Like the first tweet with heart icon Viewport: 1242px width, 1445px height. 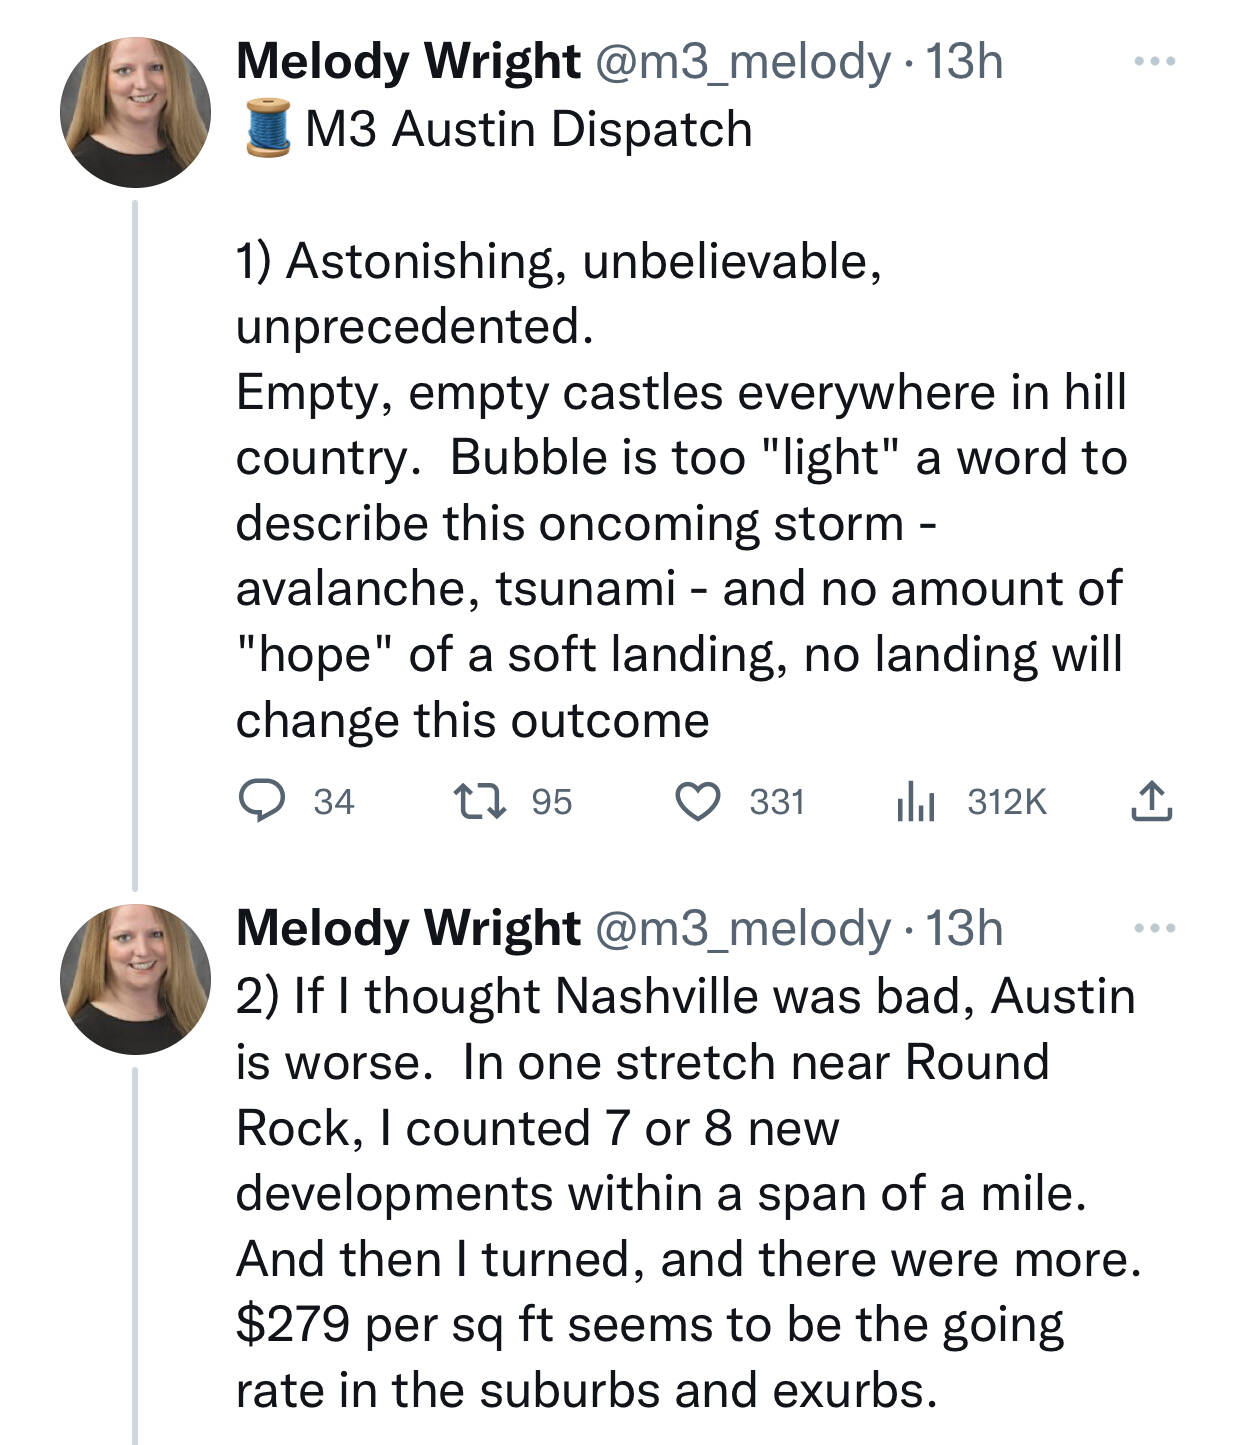[x=697, y=802]
